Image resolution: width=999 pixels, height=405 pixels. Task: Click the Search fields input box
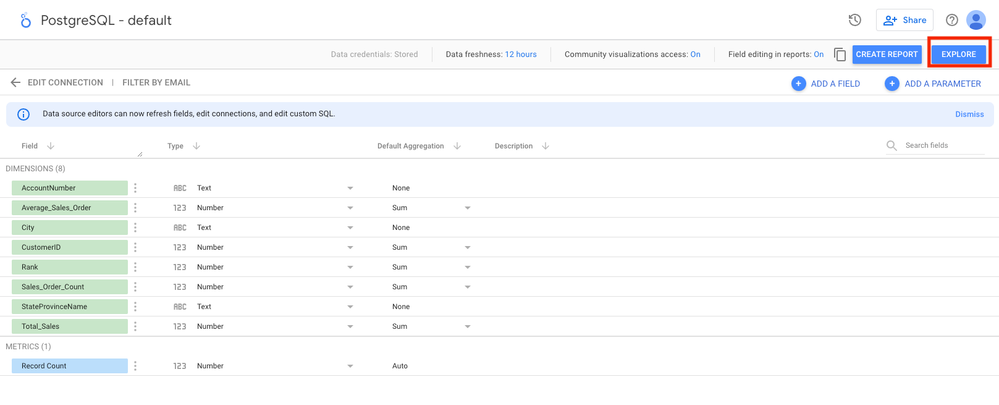[940, 146]
